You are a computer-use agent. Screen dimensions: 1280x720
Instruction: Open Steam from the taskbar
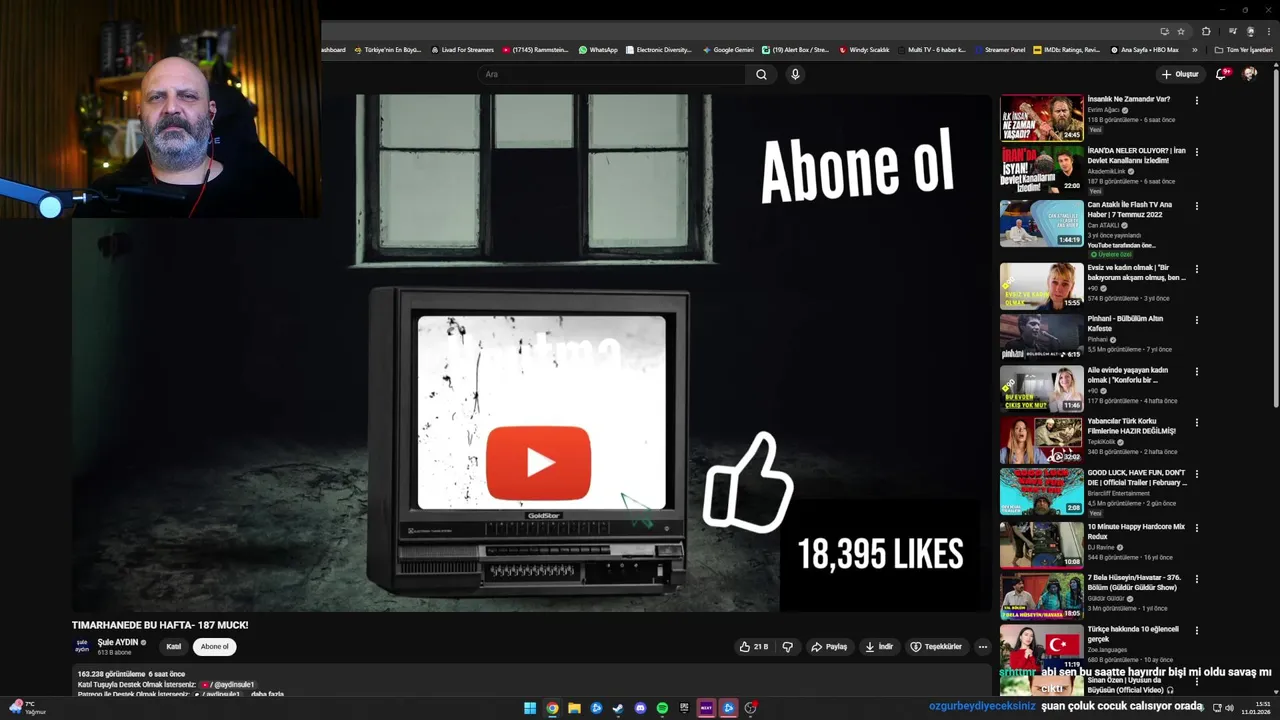tap(618, 708)
